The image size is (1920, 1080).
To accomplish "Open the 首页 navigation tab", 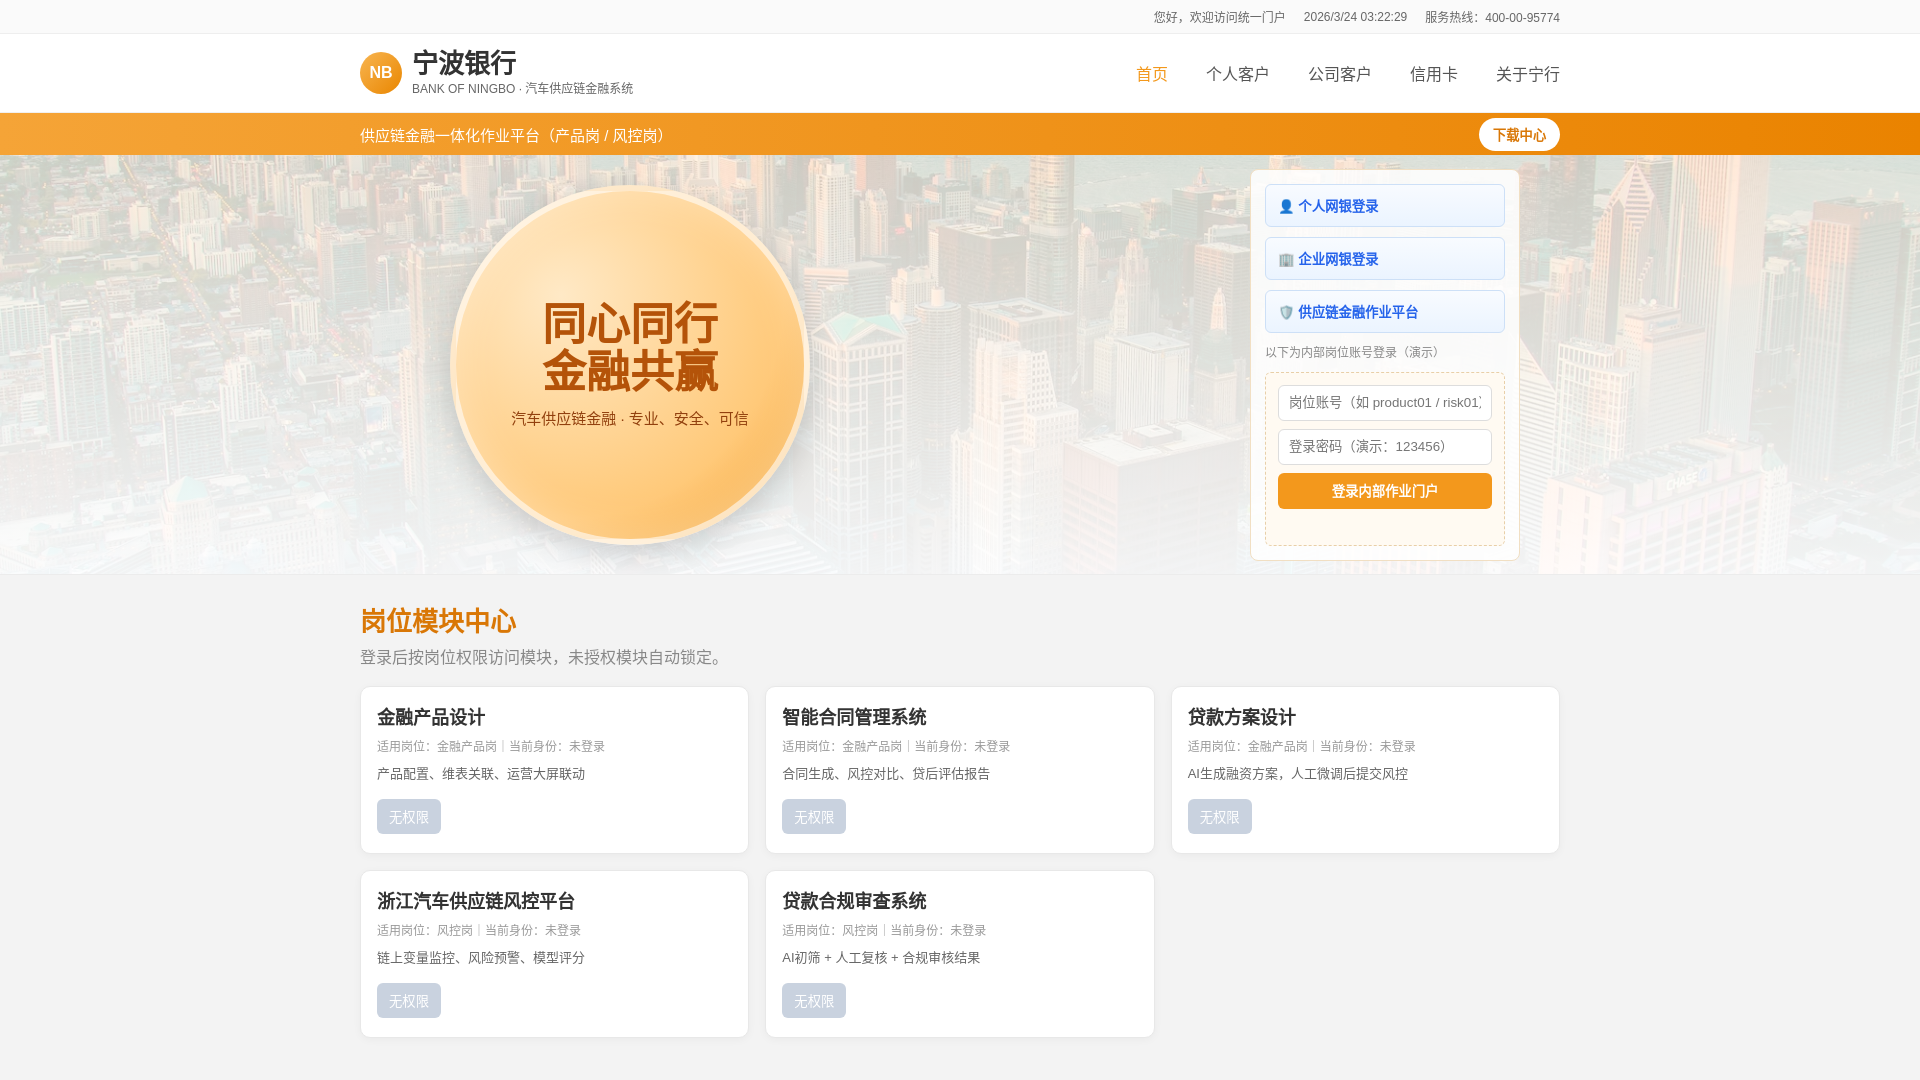I will (1151, 74).
